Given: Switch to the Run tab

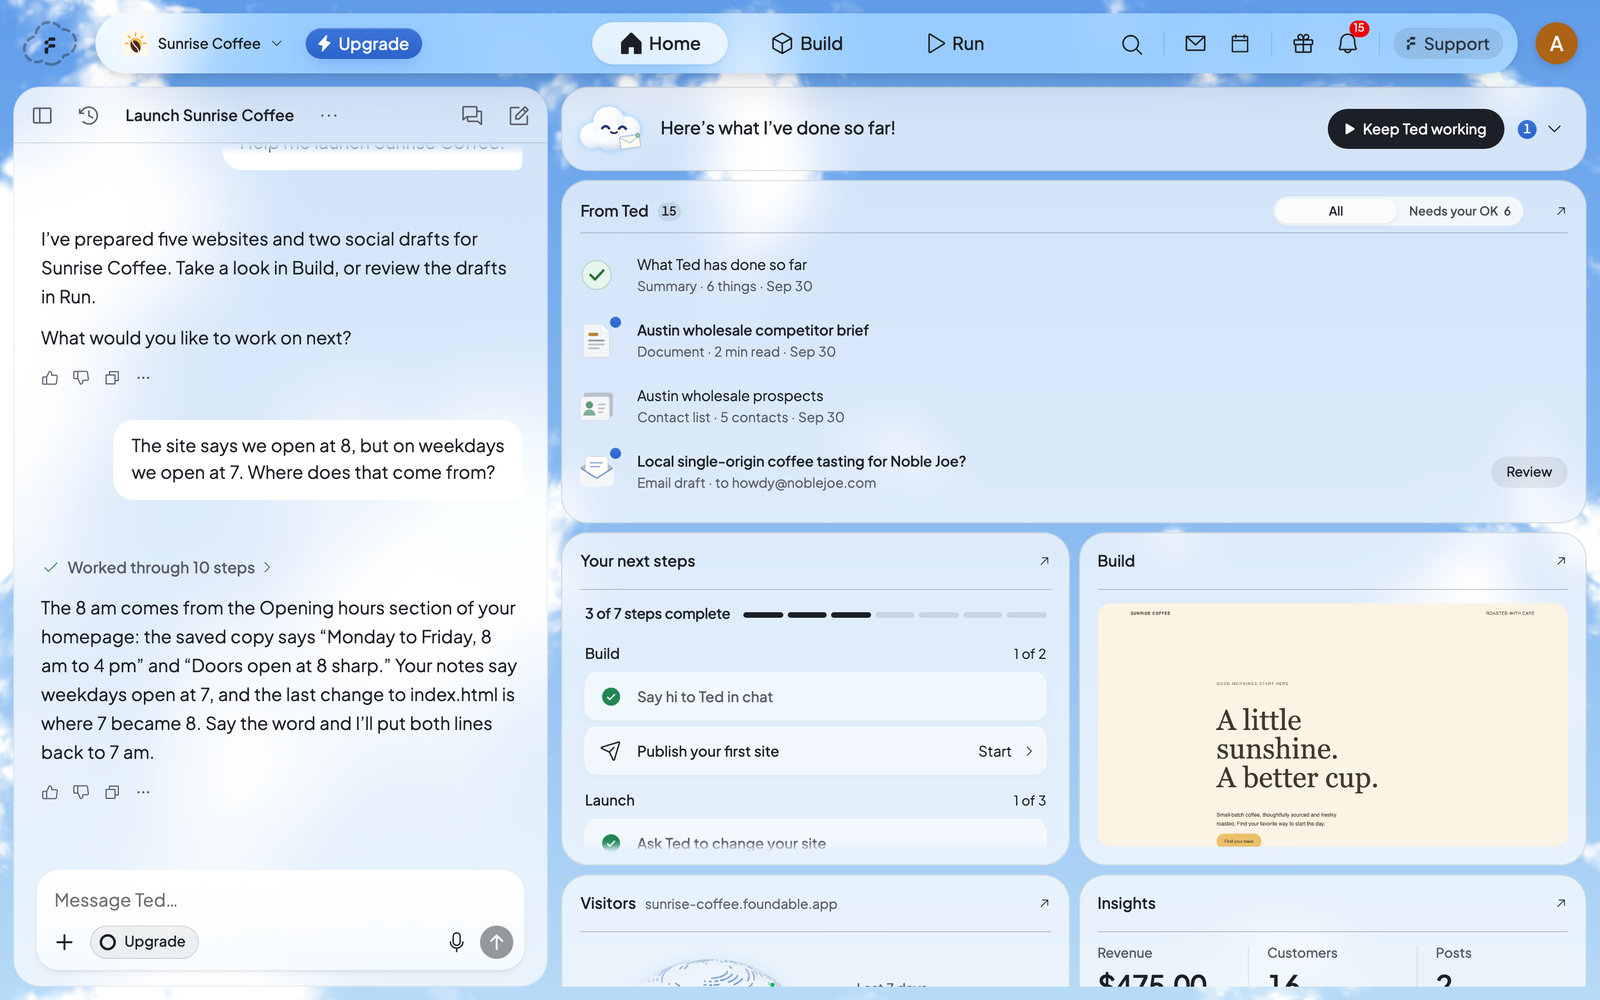Looking at the screenshot, I should tap(955, 44).
